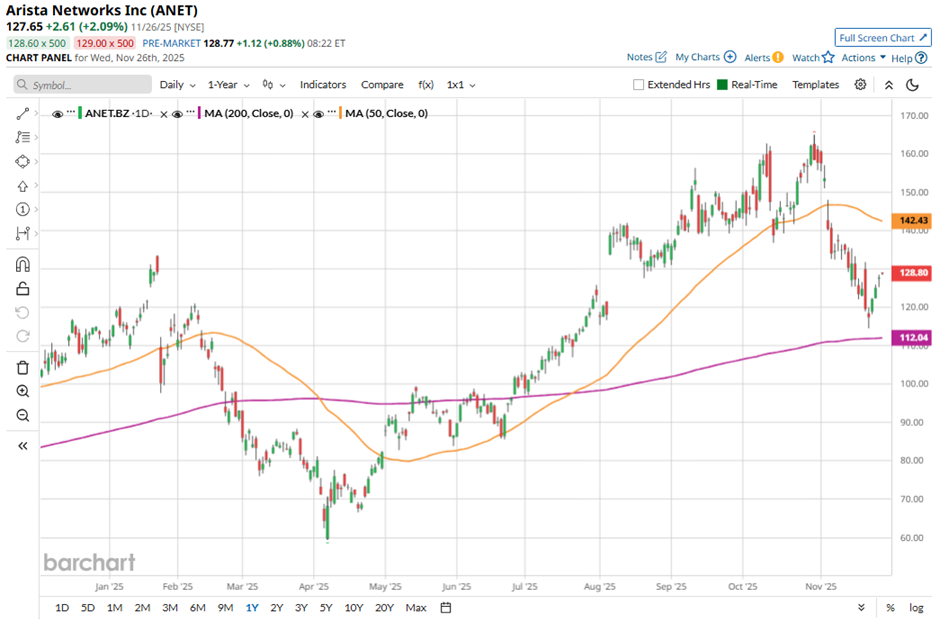The image size is (940, 623).
Task: Open the Actions dropdown menu
Action: click(863, 58)
